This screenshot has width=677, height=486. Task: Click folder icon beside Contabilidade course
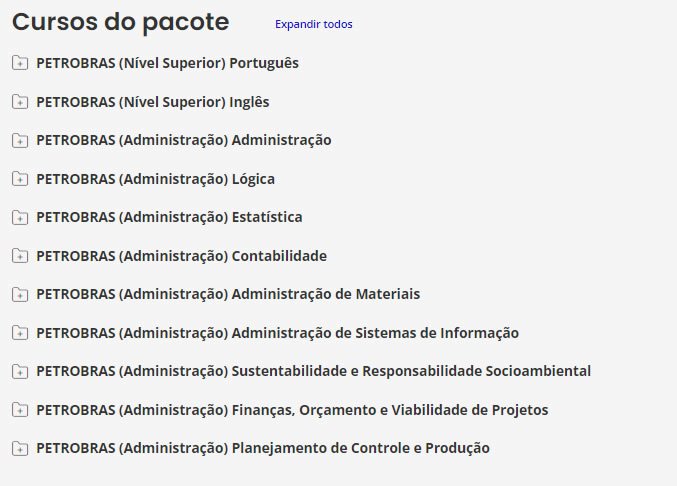click(19, 256)
